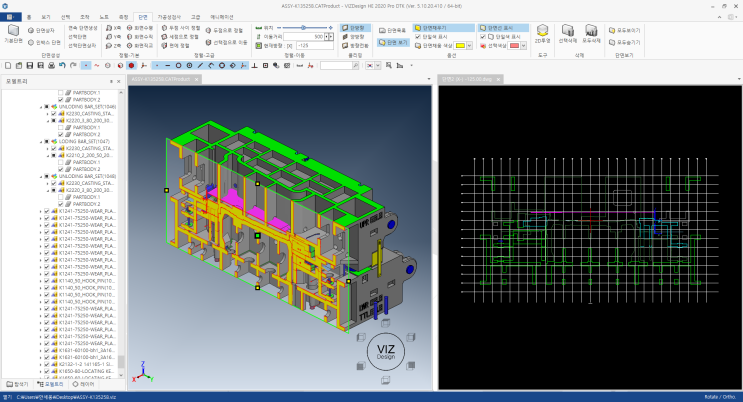The image size is (743, 402).
Task: Toggle 단일색 표시 checkbox under 단면채우기
Action: pos(417,37)
